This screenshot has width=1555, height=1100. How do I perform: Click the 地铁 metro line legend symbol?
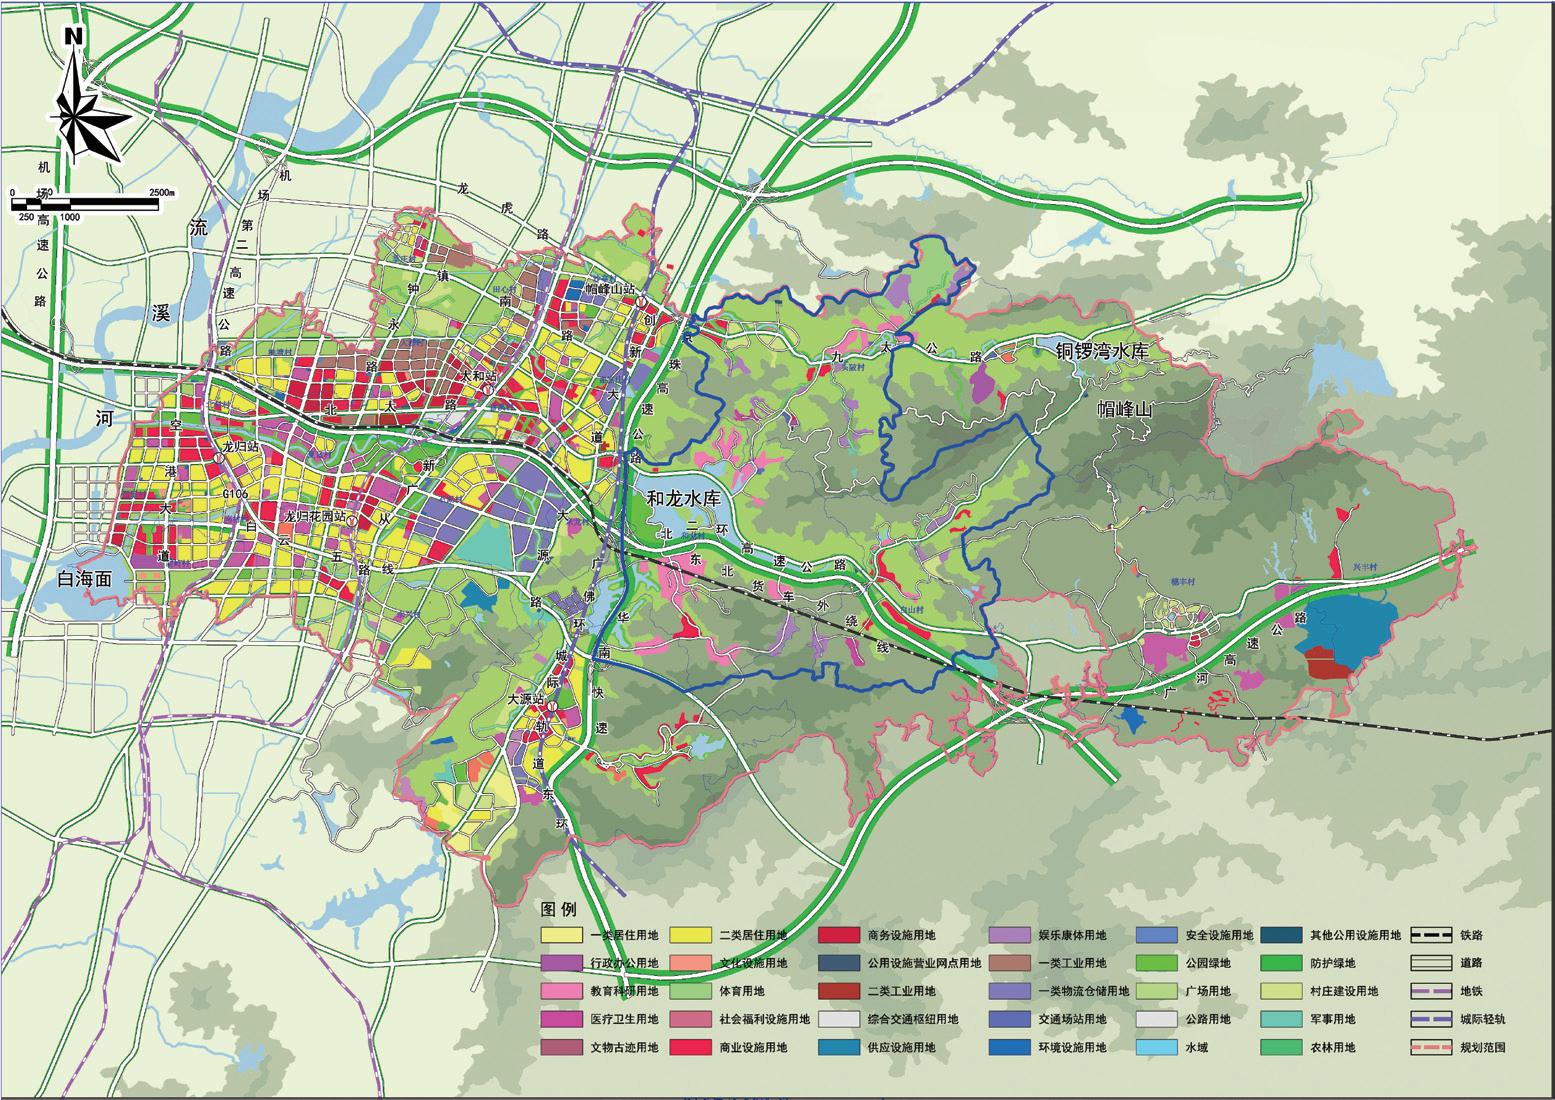coord(1429,992)
